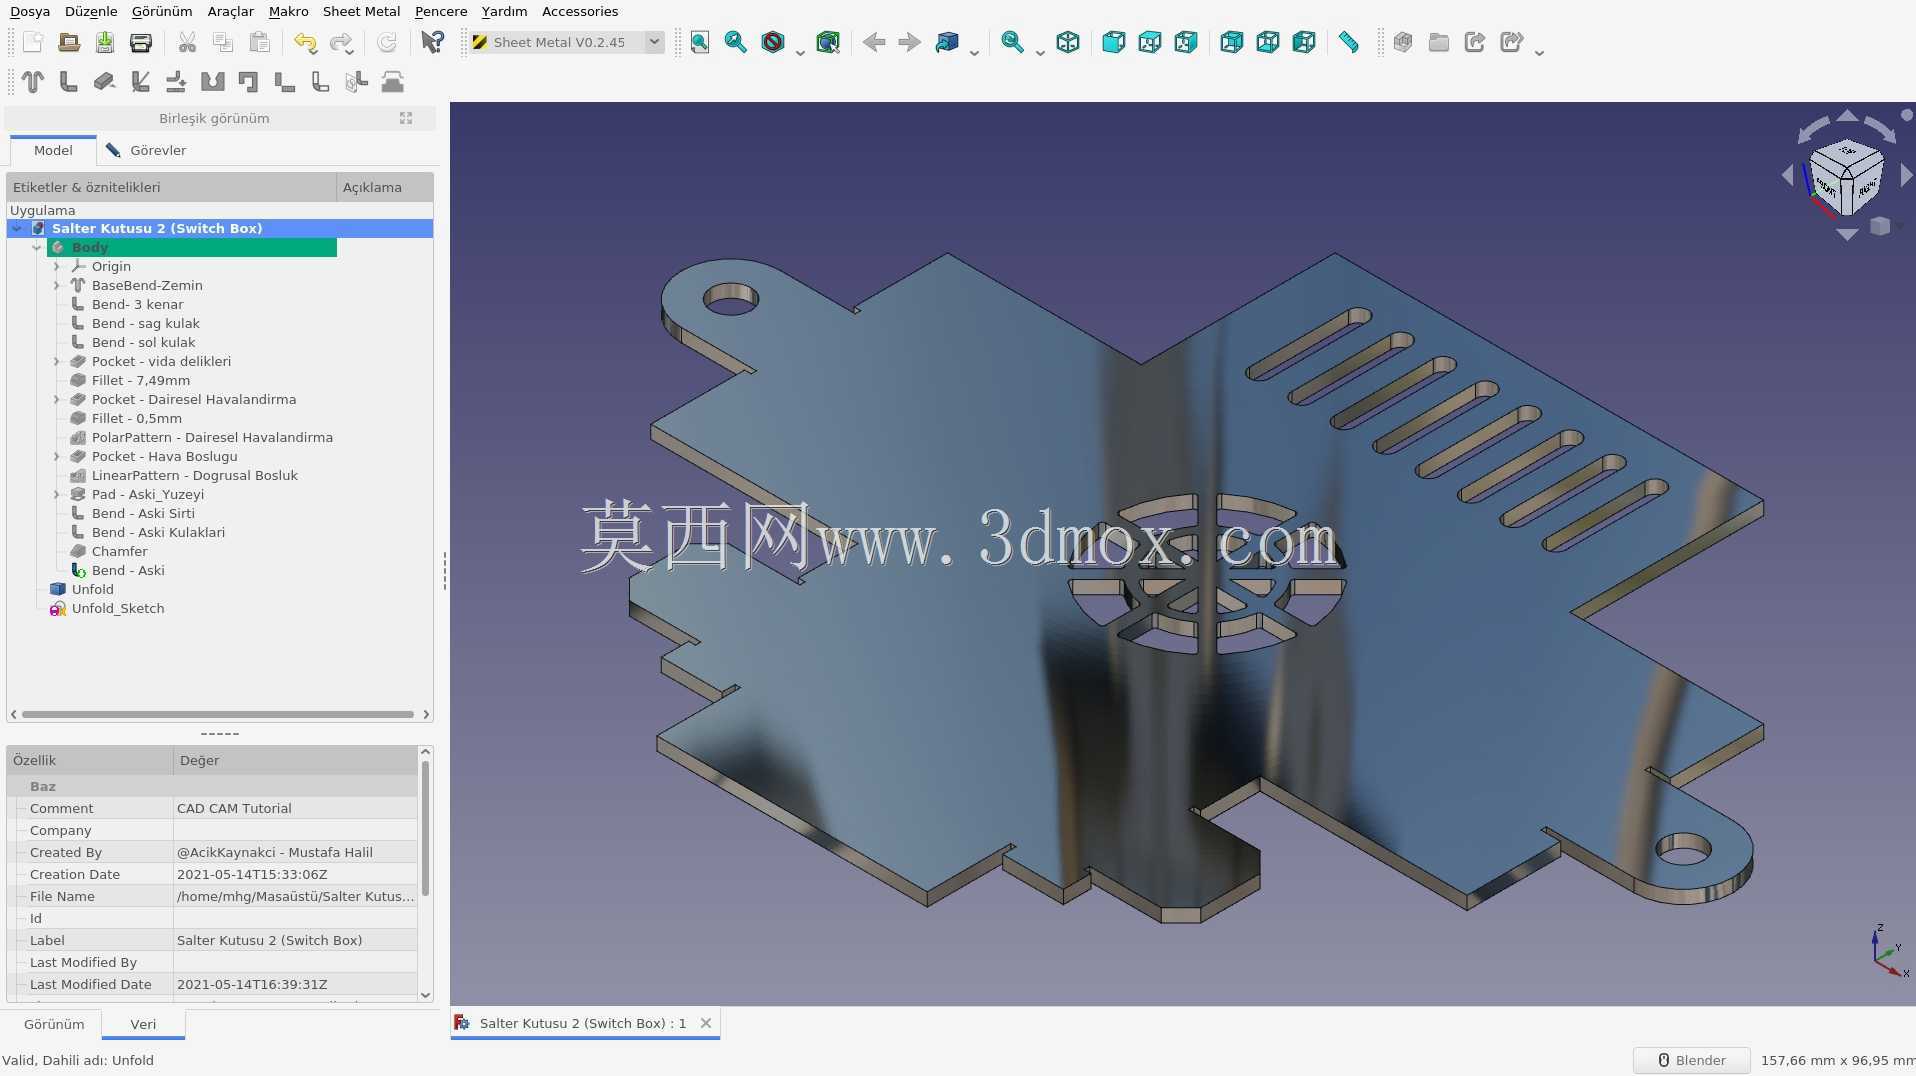1916x1076 pixels.
Task: Set view to front
Action: (1113, 42)
